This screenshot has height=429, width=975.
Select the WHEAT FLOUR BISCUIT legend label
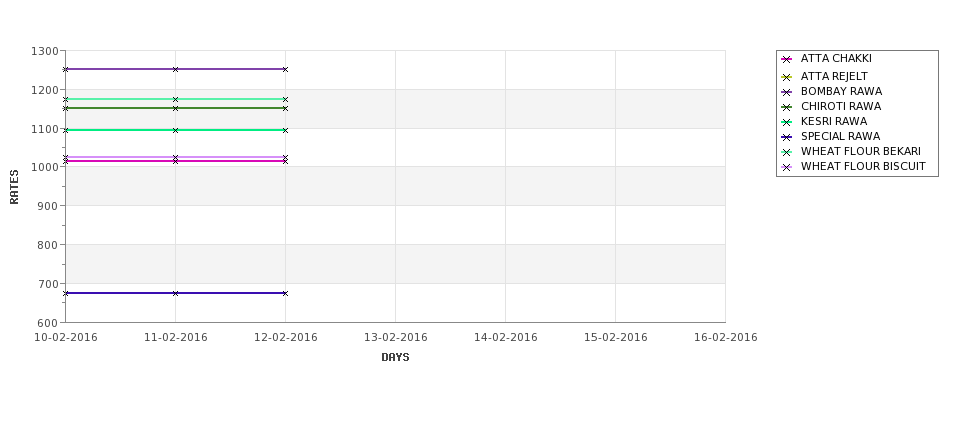pos(863,167)
